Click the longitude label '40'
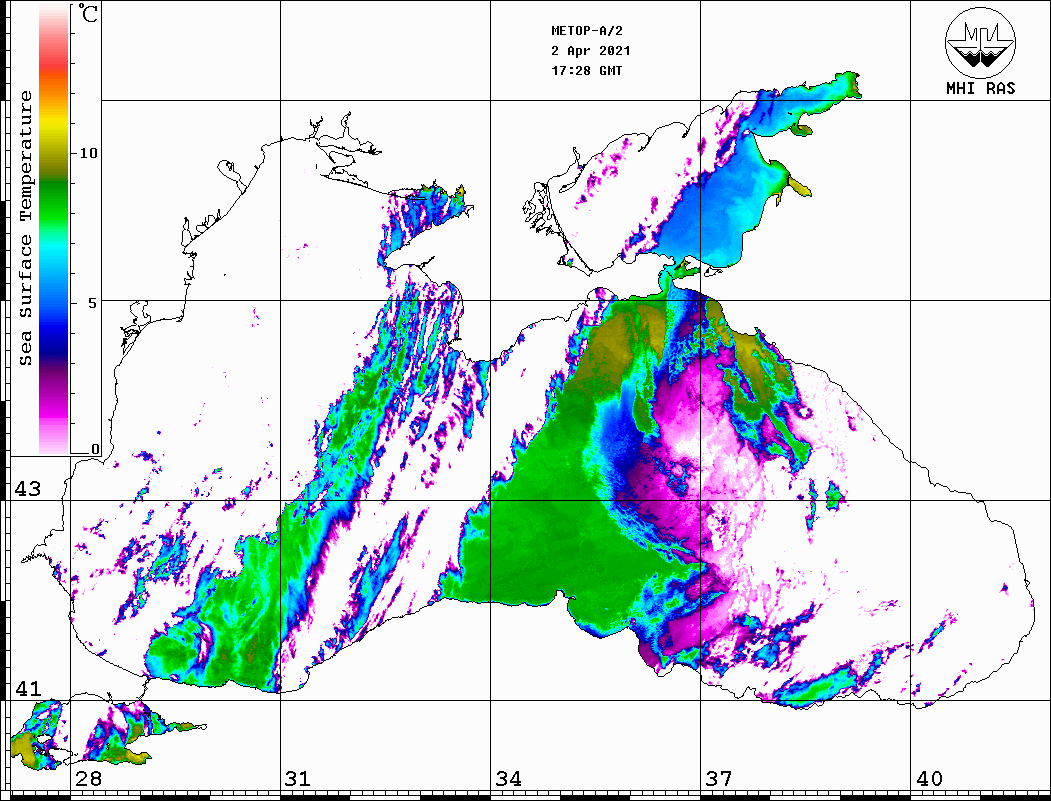The image size is (1051, 801). click(x=929, y=778)
